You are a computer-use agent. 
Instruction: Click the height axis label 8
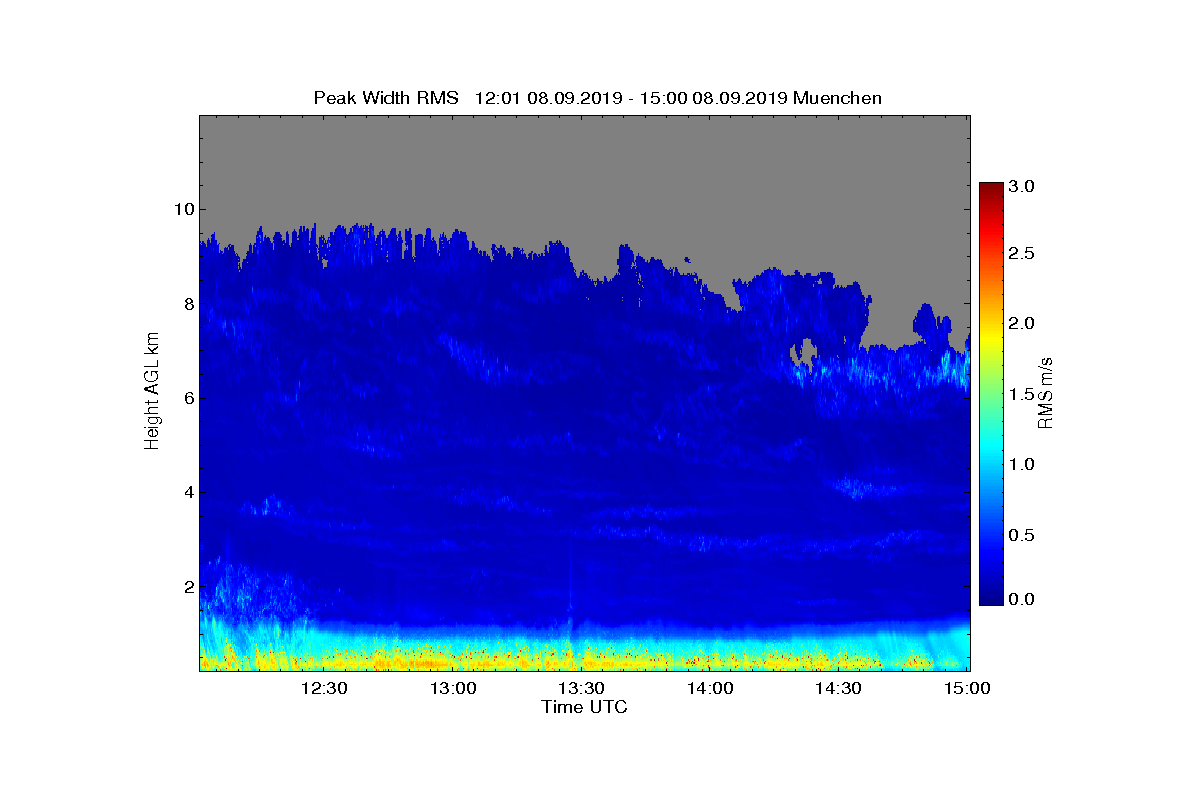(188, 303)
